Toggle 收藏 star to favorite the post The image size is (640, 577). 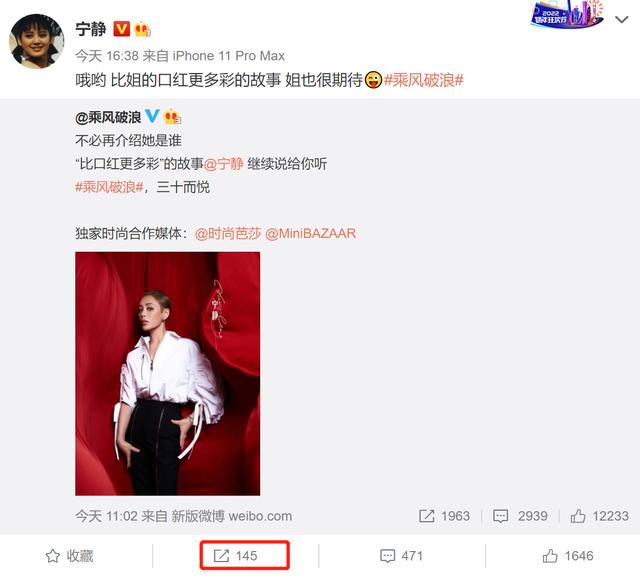coord(69,556)
